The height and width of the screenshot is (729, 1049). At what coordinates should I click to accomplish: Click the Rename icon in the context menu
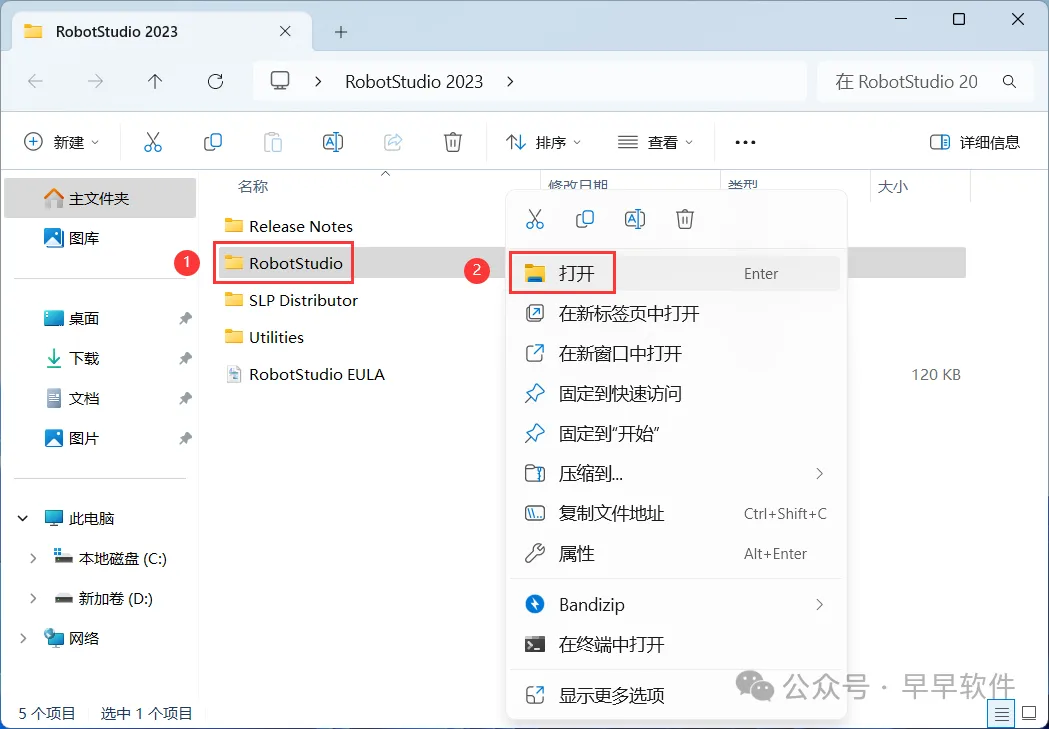[634, 219]
